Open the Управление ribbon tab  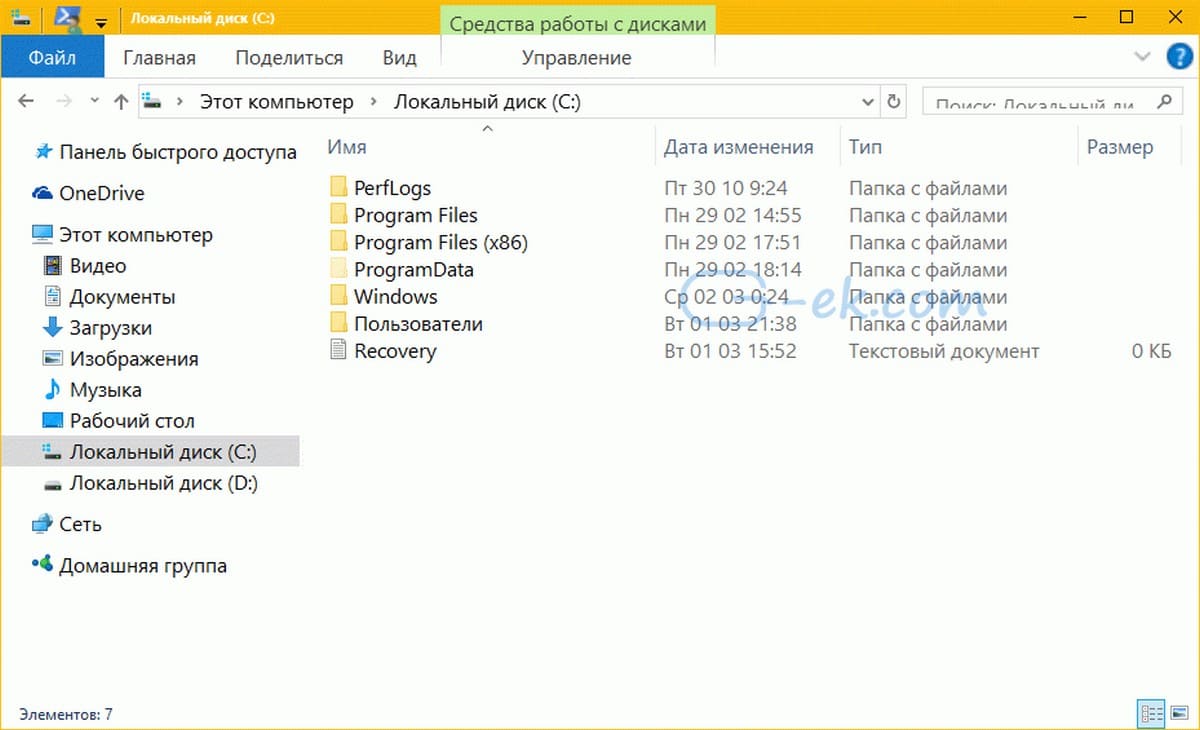pyautogui.click(x=576, y=58)
